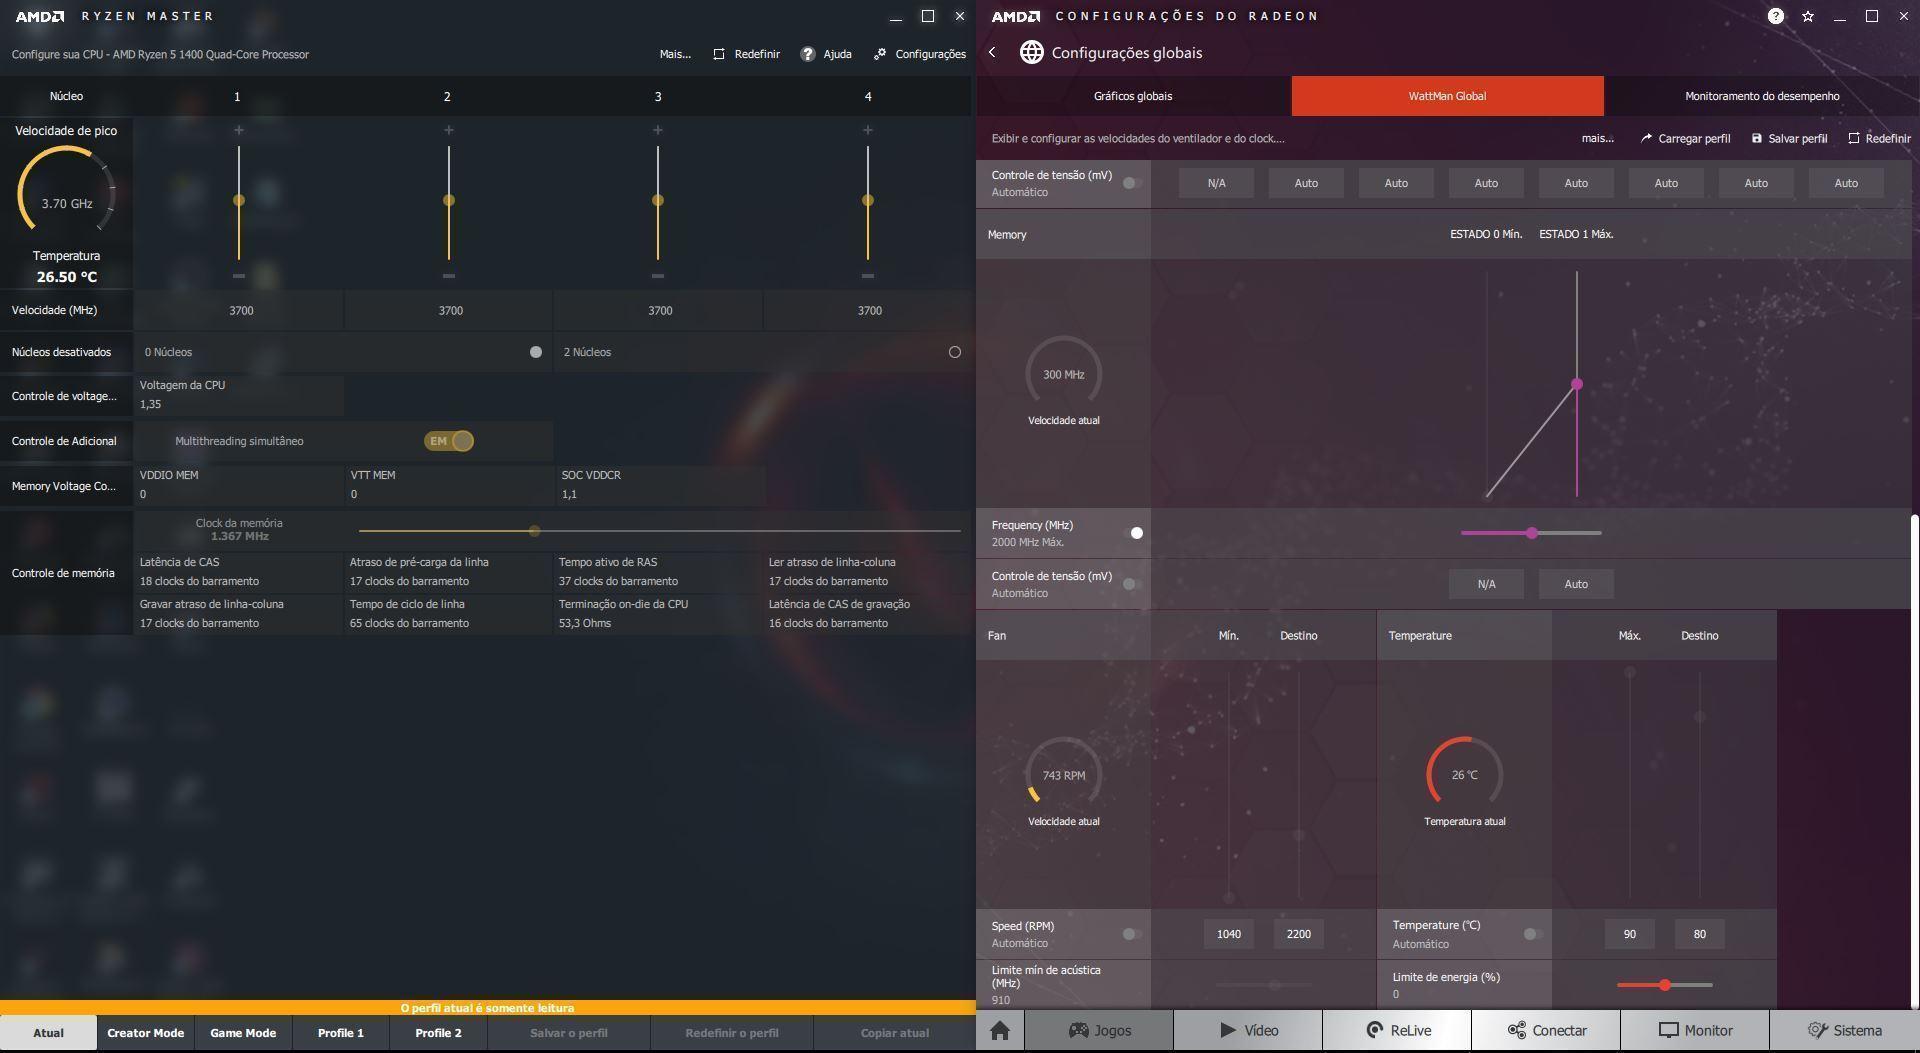This screenshot has height=1053, width=1920.
Task: Click target temperature 80 field
Action: click(x=1700, y=934)
